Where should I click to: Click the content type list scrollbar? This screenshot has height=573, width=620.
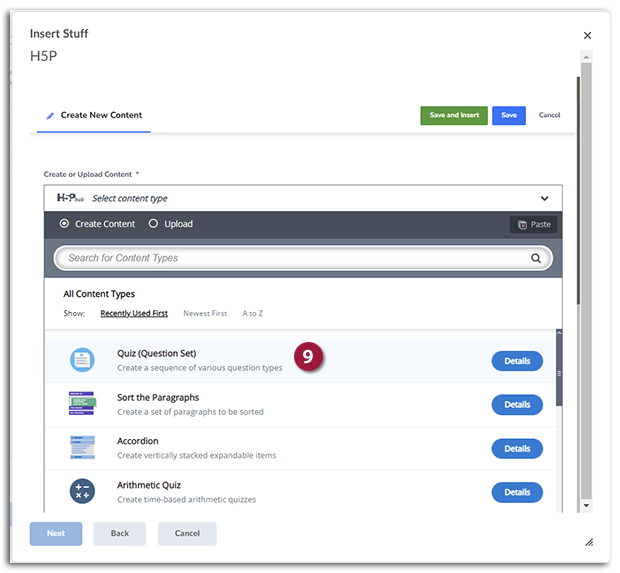[x=559, y=370]
